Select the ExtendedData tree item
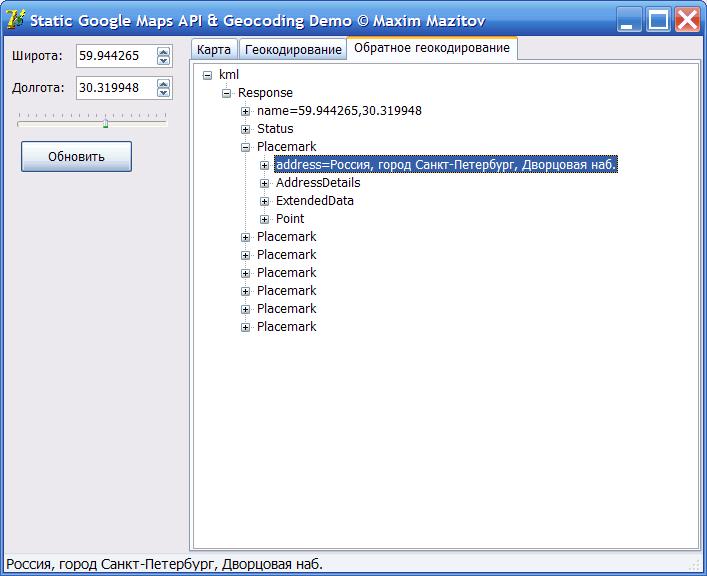Viewport: 707px width, 576px height. (x=315, y=201)
